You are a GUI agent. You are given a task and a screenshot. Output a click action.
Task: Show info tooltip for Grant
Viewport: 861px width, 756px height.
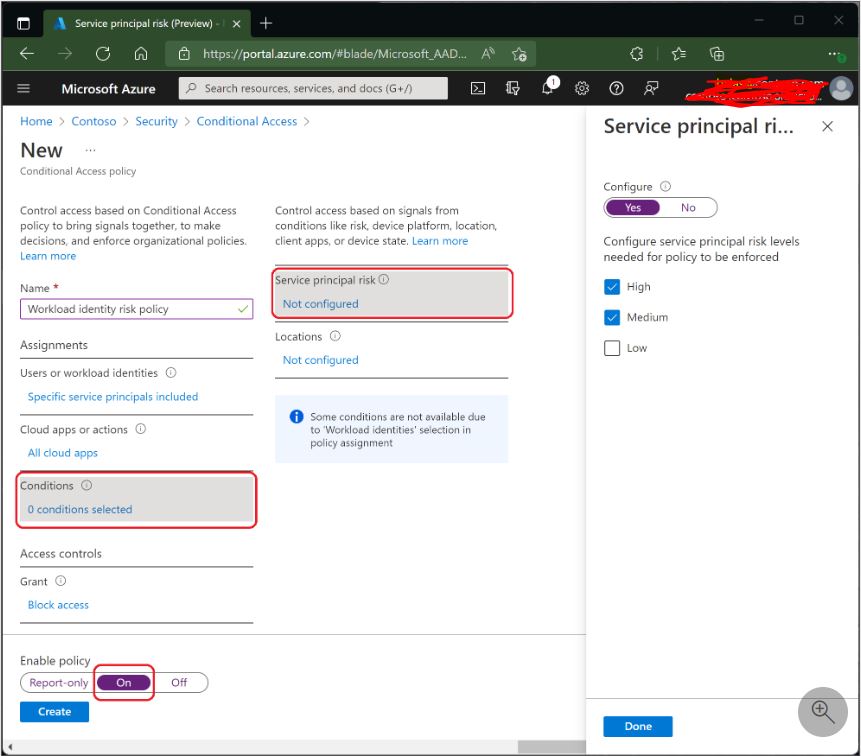pos(60,581)
